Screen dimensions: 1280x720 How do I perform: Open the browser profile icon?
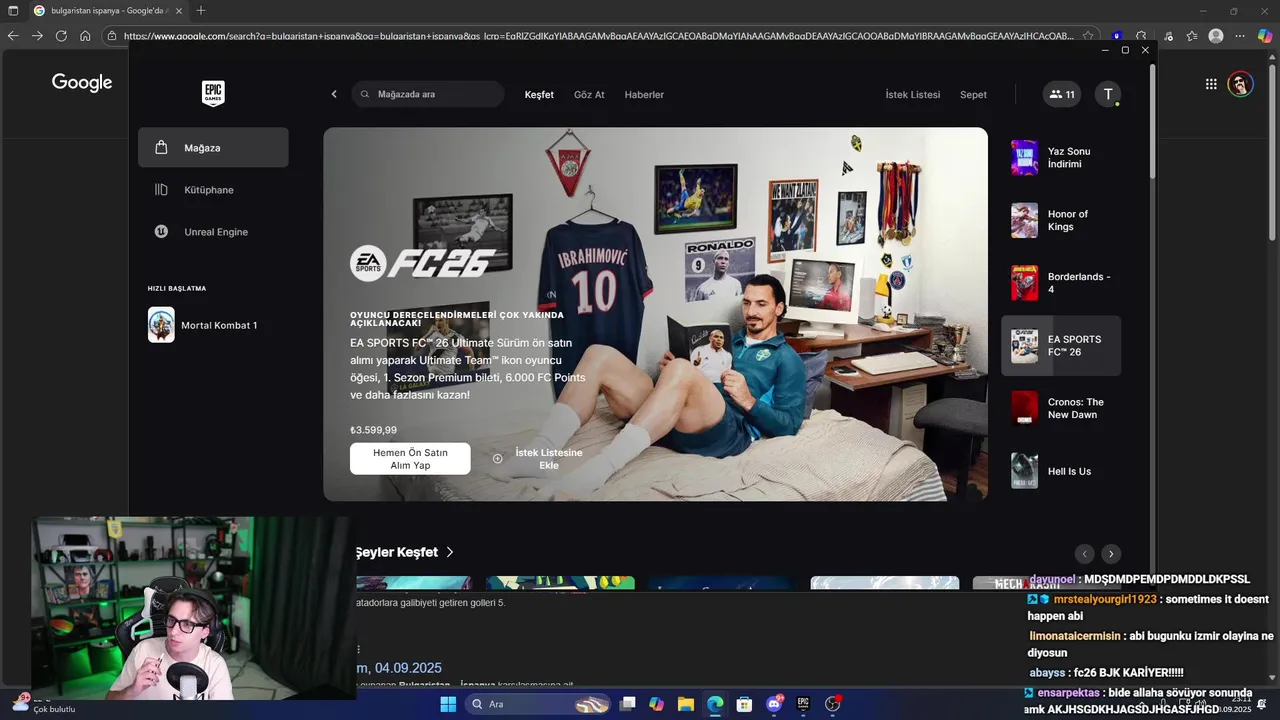coord(1216,36)
